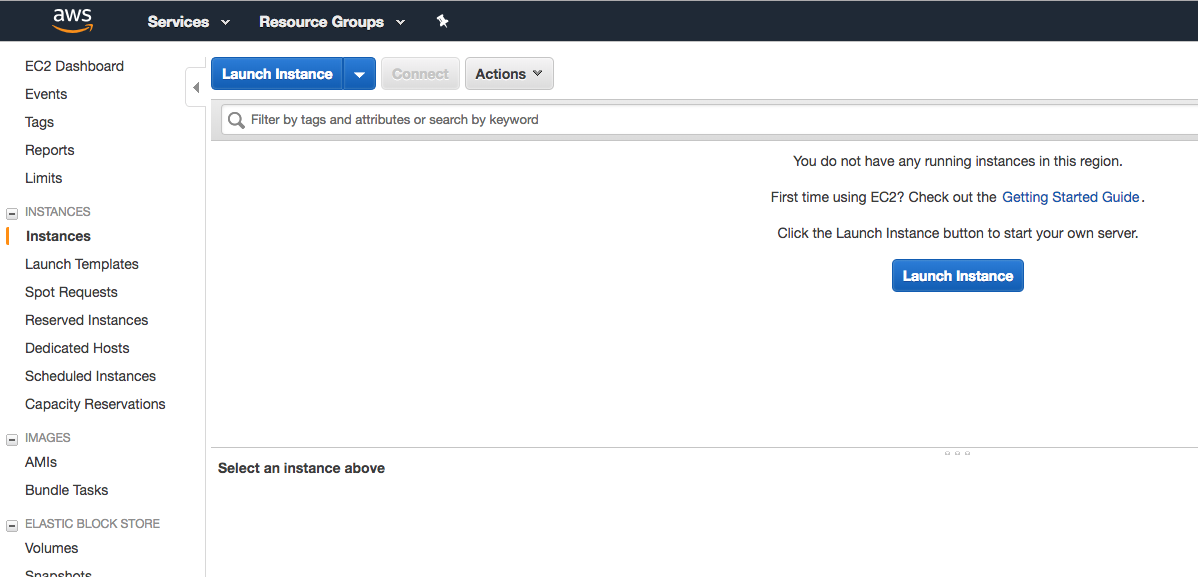Click 'You do not have any running instances' message
The width and height of the screenshot is (1198, 577).
(958, 161)
